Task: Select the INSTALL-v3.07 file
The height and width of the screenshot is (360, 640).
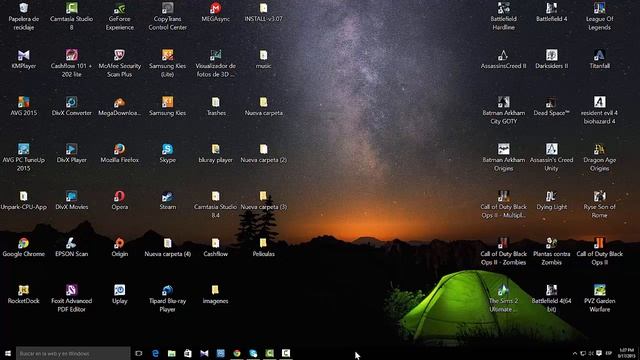Action: (263, 12)
